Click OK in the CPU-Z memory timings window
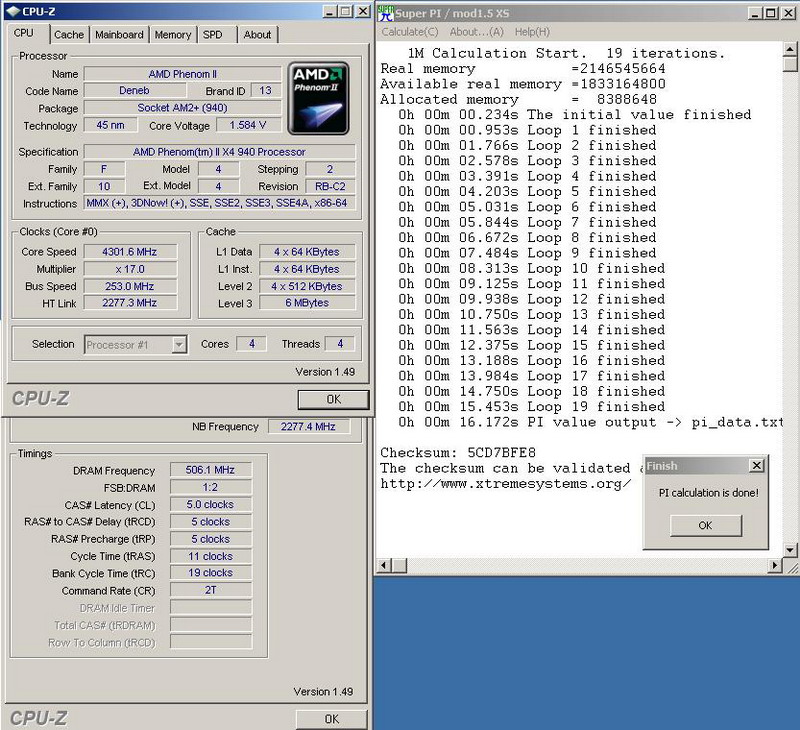Image resolution: width=800 pixels, height=730 pixels. pos(332,718)
